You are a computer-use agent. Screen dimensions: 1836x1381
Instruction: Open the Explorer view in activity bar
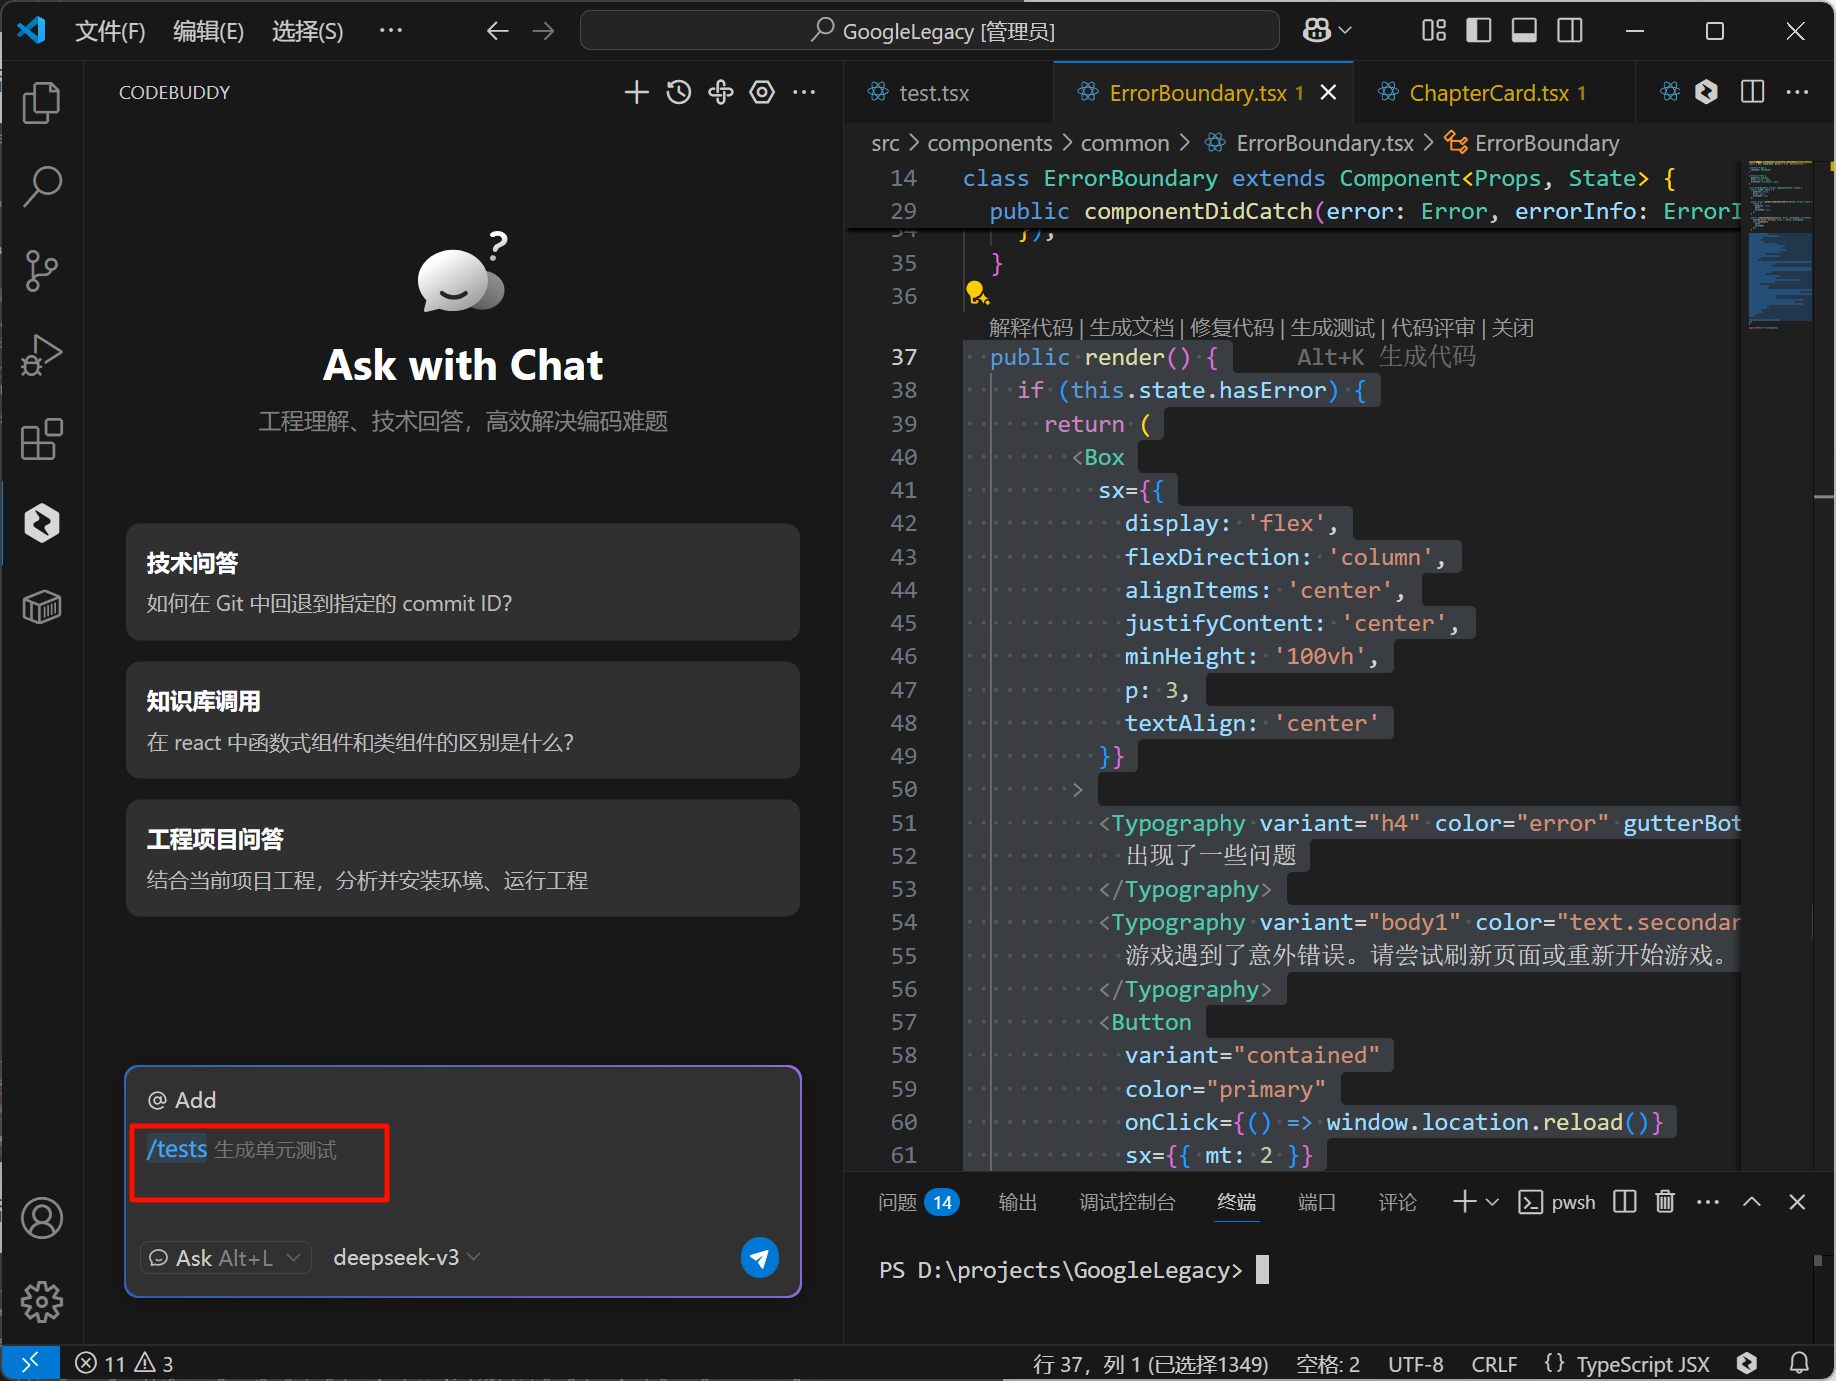point(41,103)
